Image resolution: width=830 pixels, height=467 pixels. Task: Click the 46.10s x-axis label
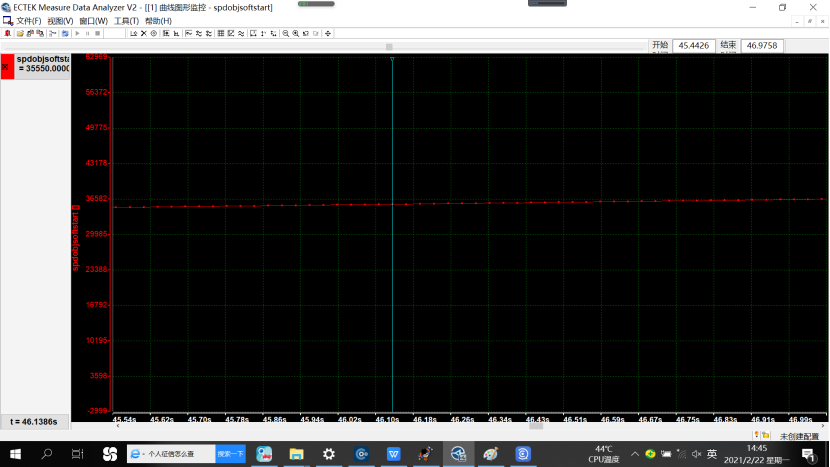tap(387, 419)
